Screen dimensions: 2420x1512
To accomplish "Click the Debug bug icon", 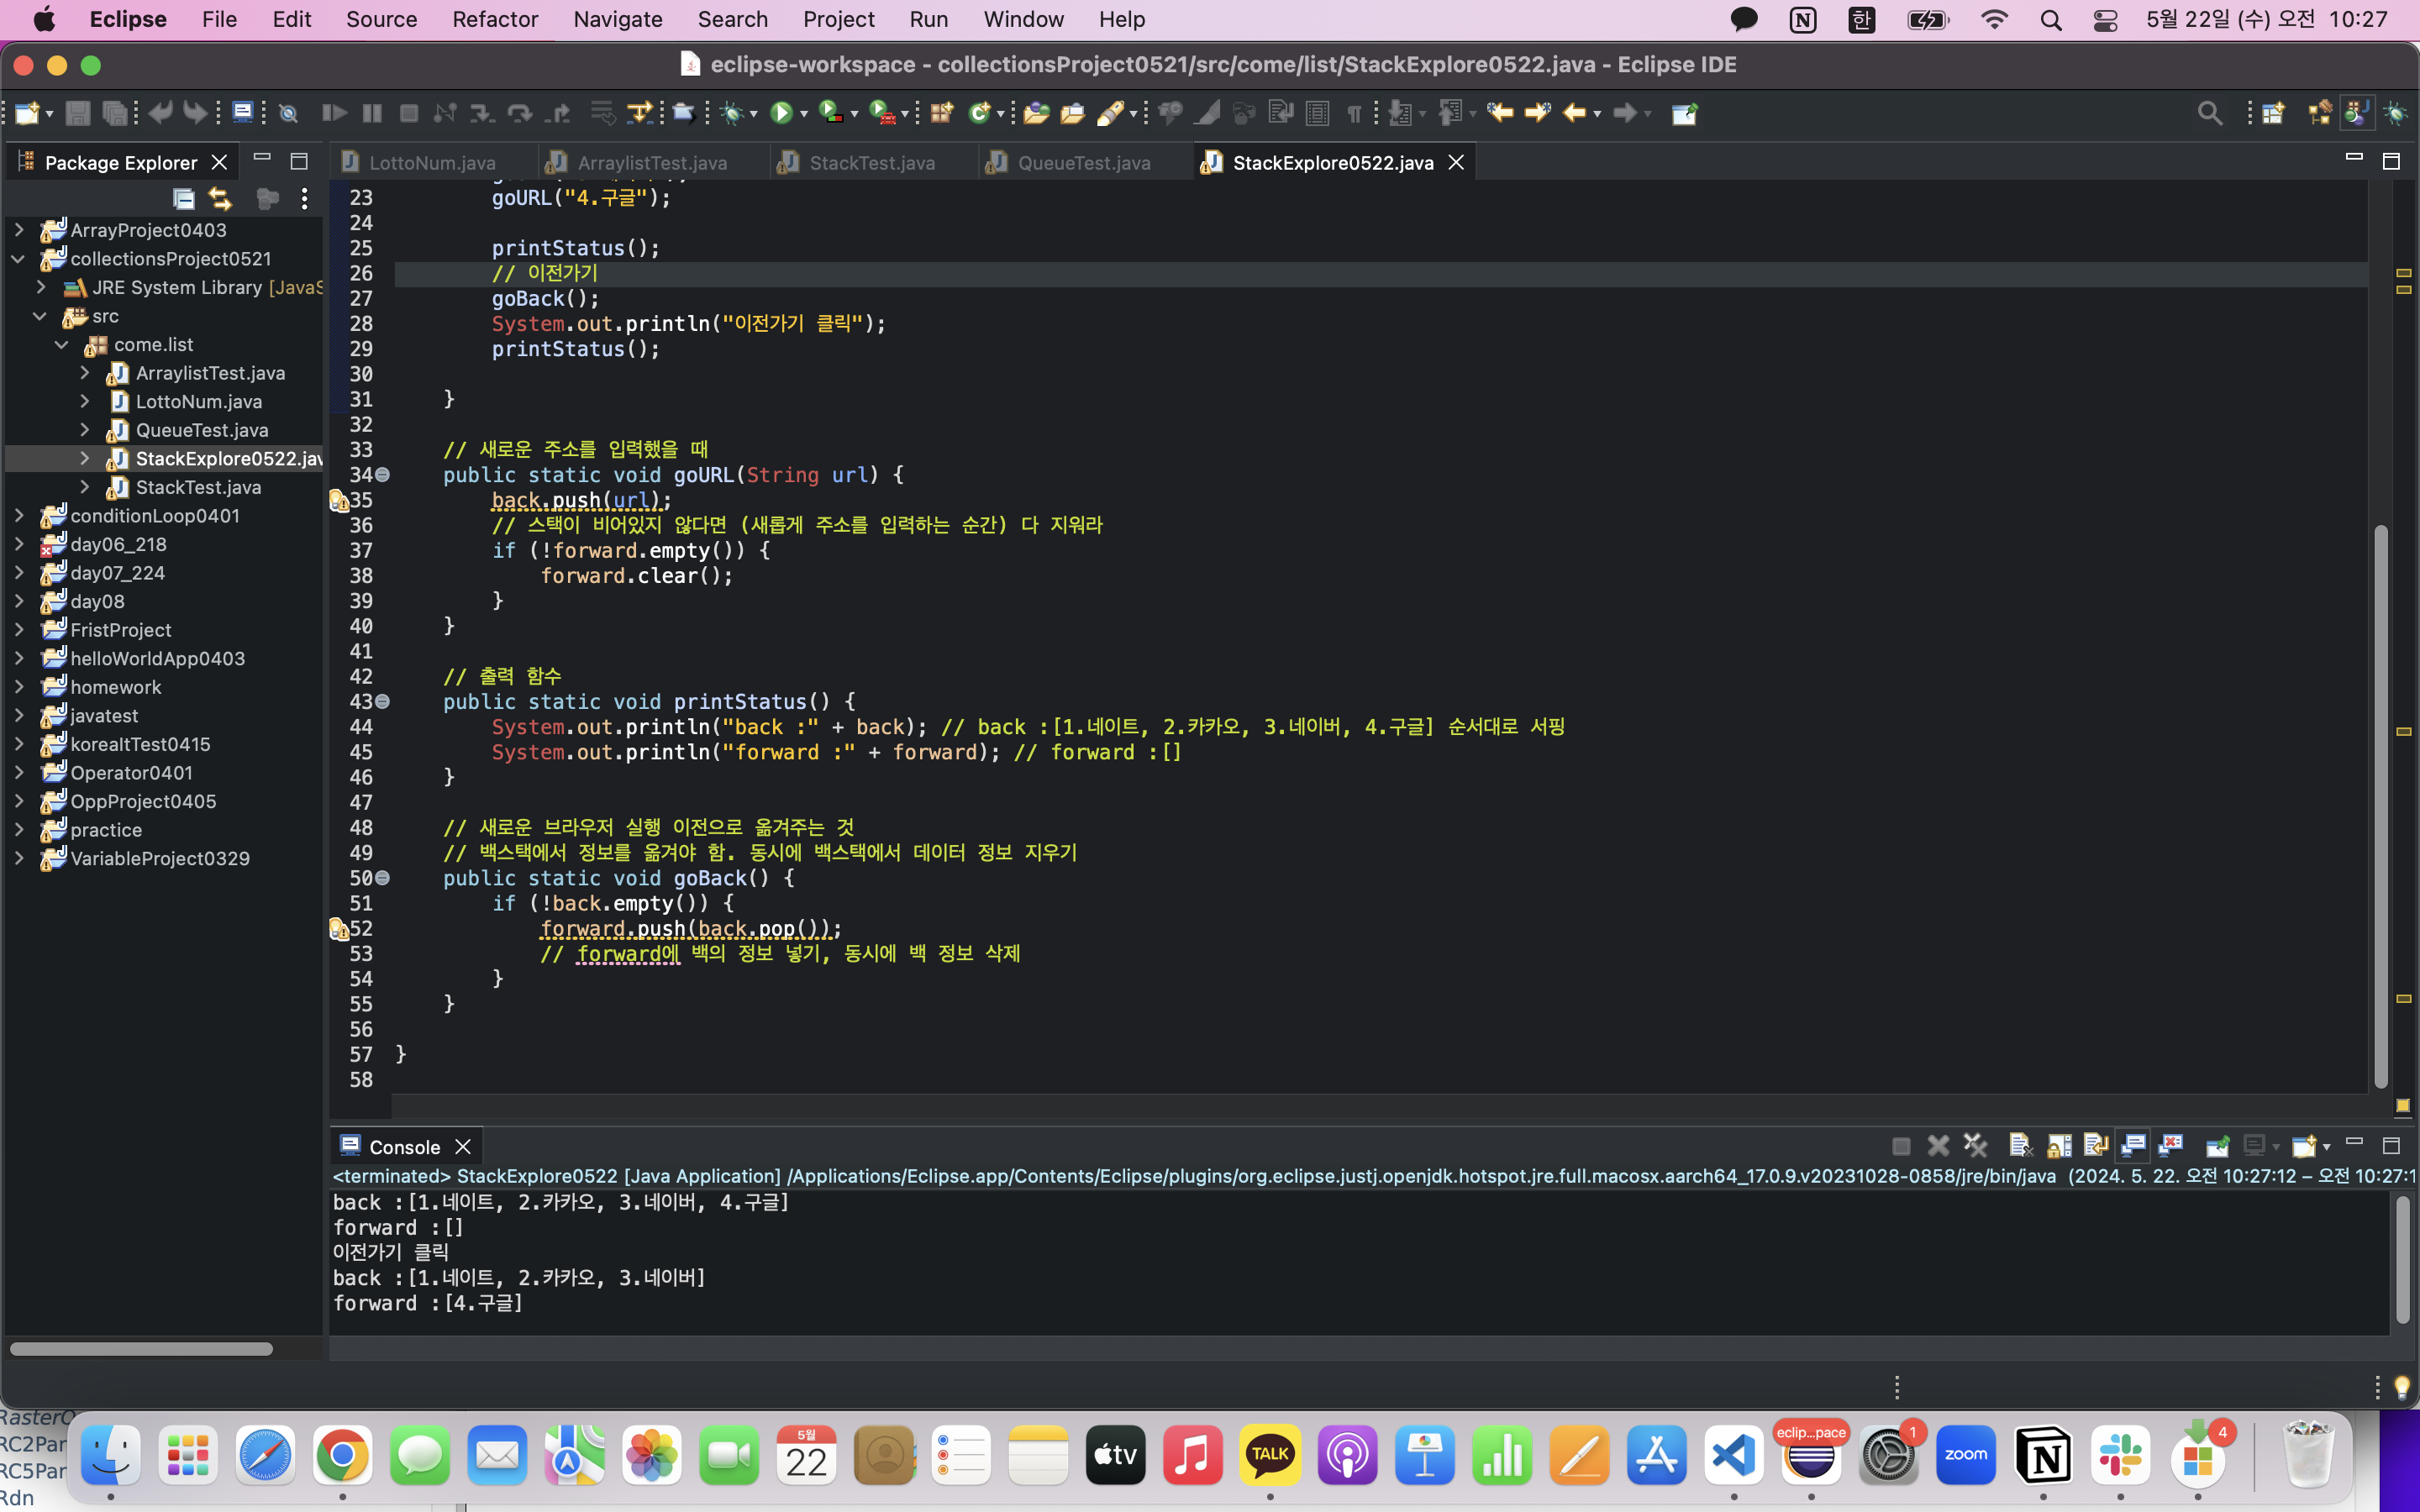I will [x=733, y=113].
